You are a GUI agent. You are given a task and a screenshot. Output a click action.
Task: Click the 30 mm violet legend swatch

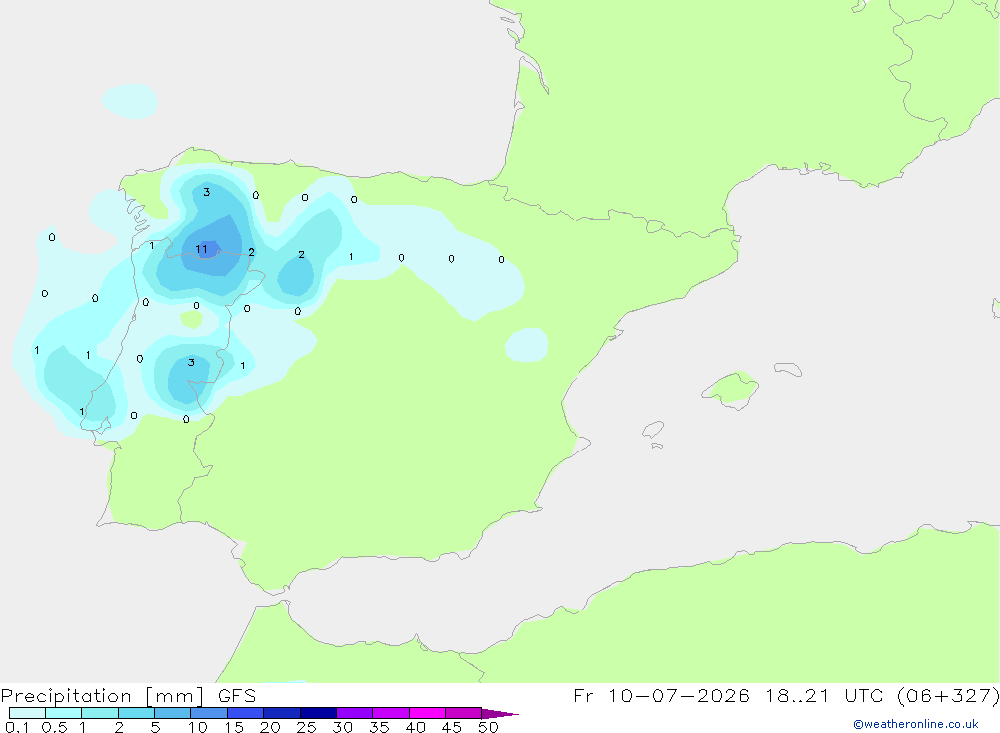coord(355,713)
